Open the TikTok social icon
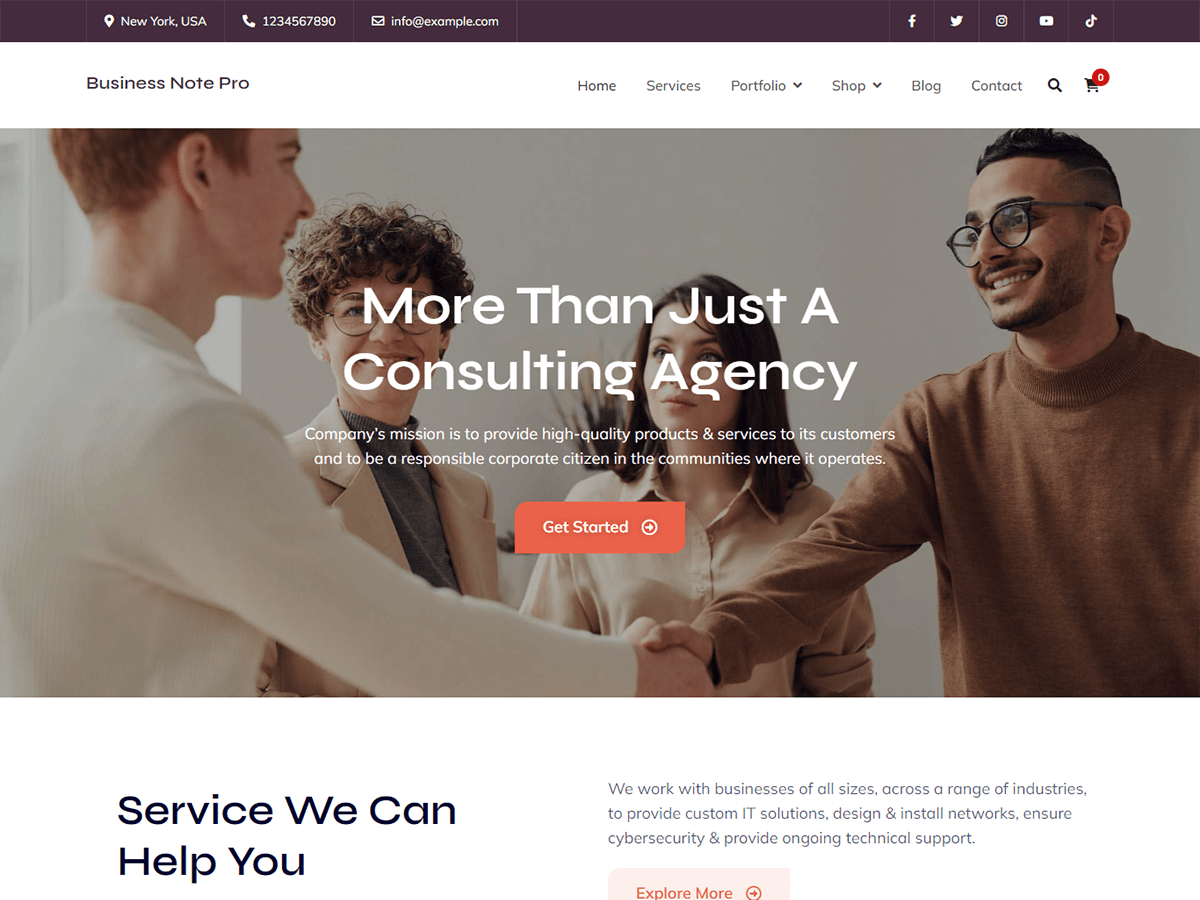 (x=1091, y=21)
